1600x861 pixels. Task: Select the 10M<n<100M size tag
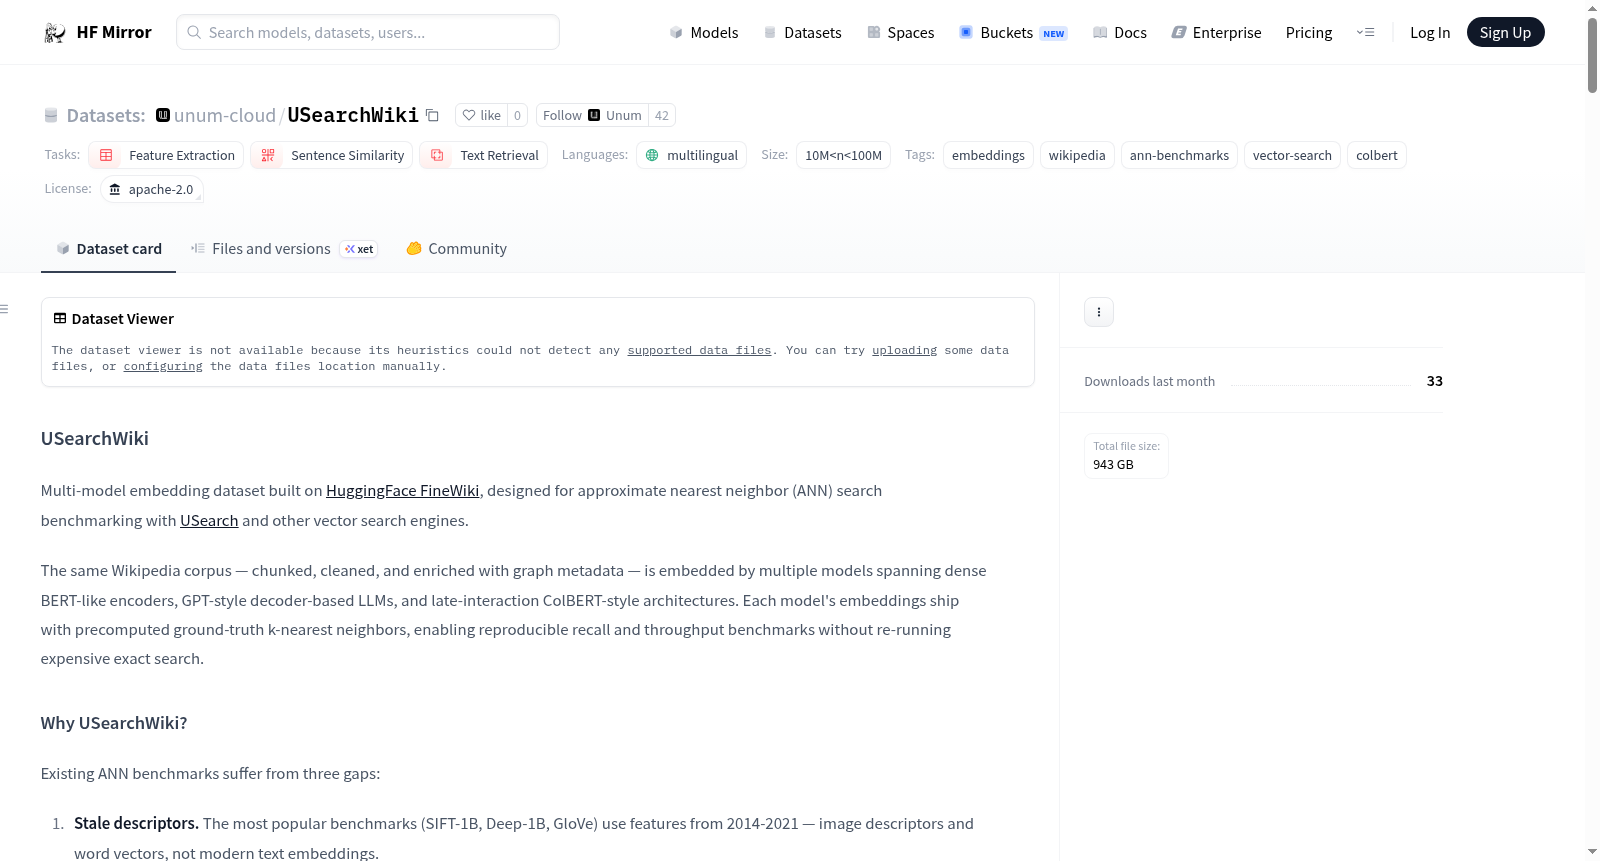pos(843,155)
